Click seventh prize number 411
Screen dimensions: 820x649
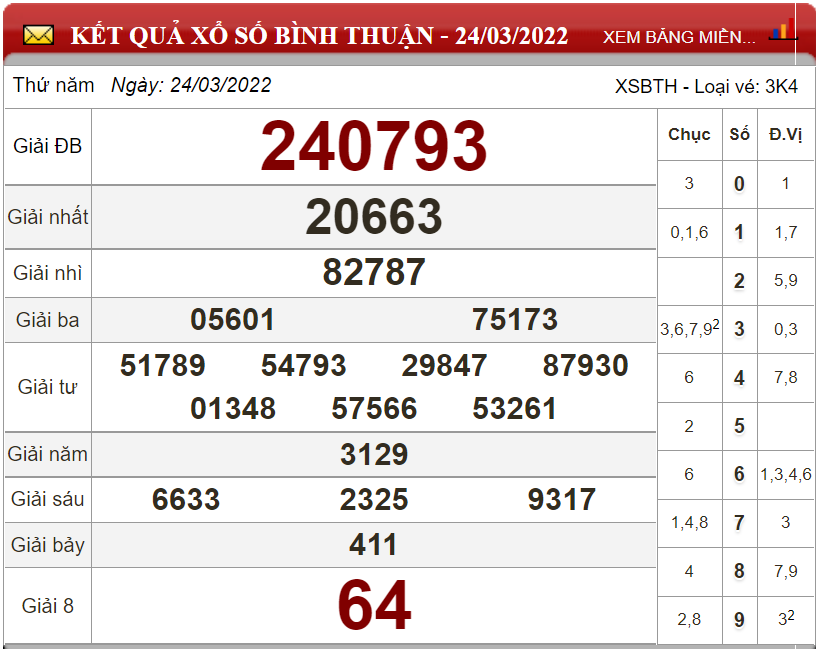374,545
